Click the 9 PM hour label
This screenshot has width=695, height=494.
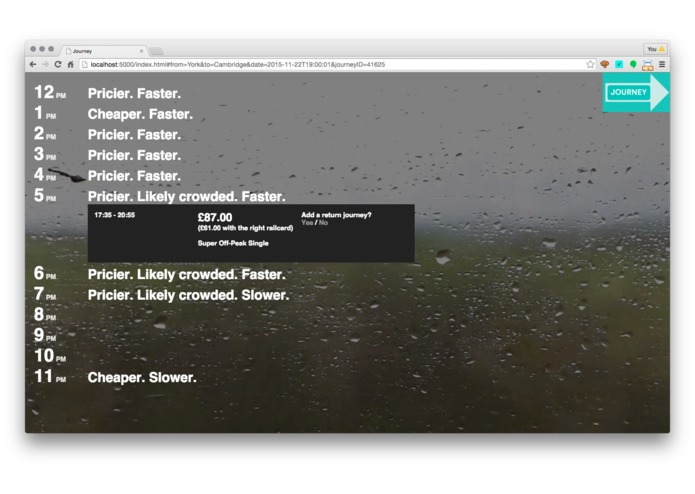[x=45, y=335]
